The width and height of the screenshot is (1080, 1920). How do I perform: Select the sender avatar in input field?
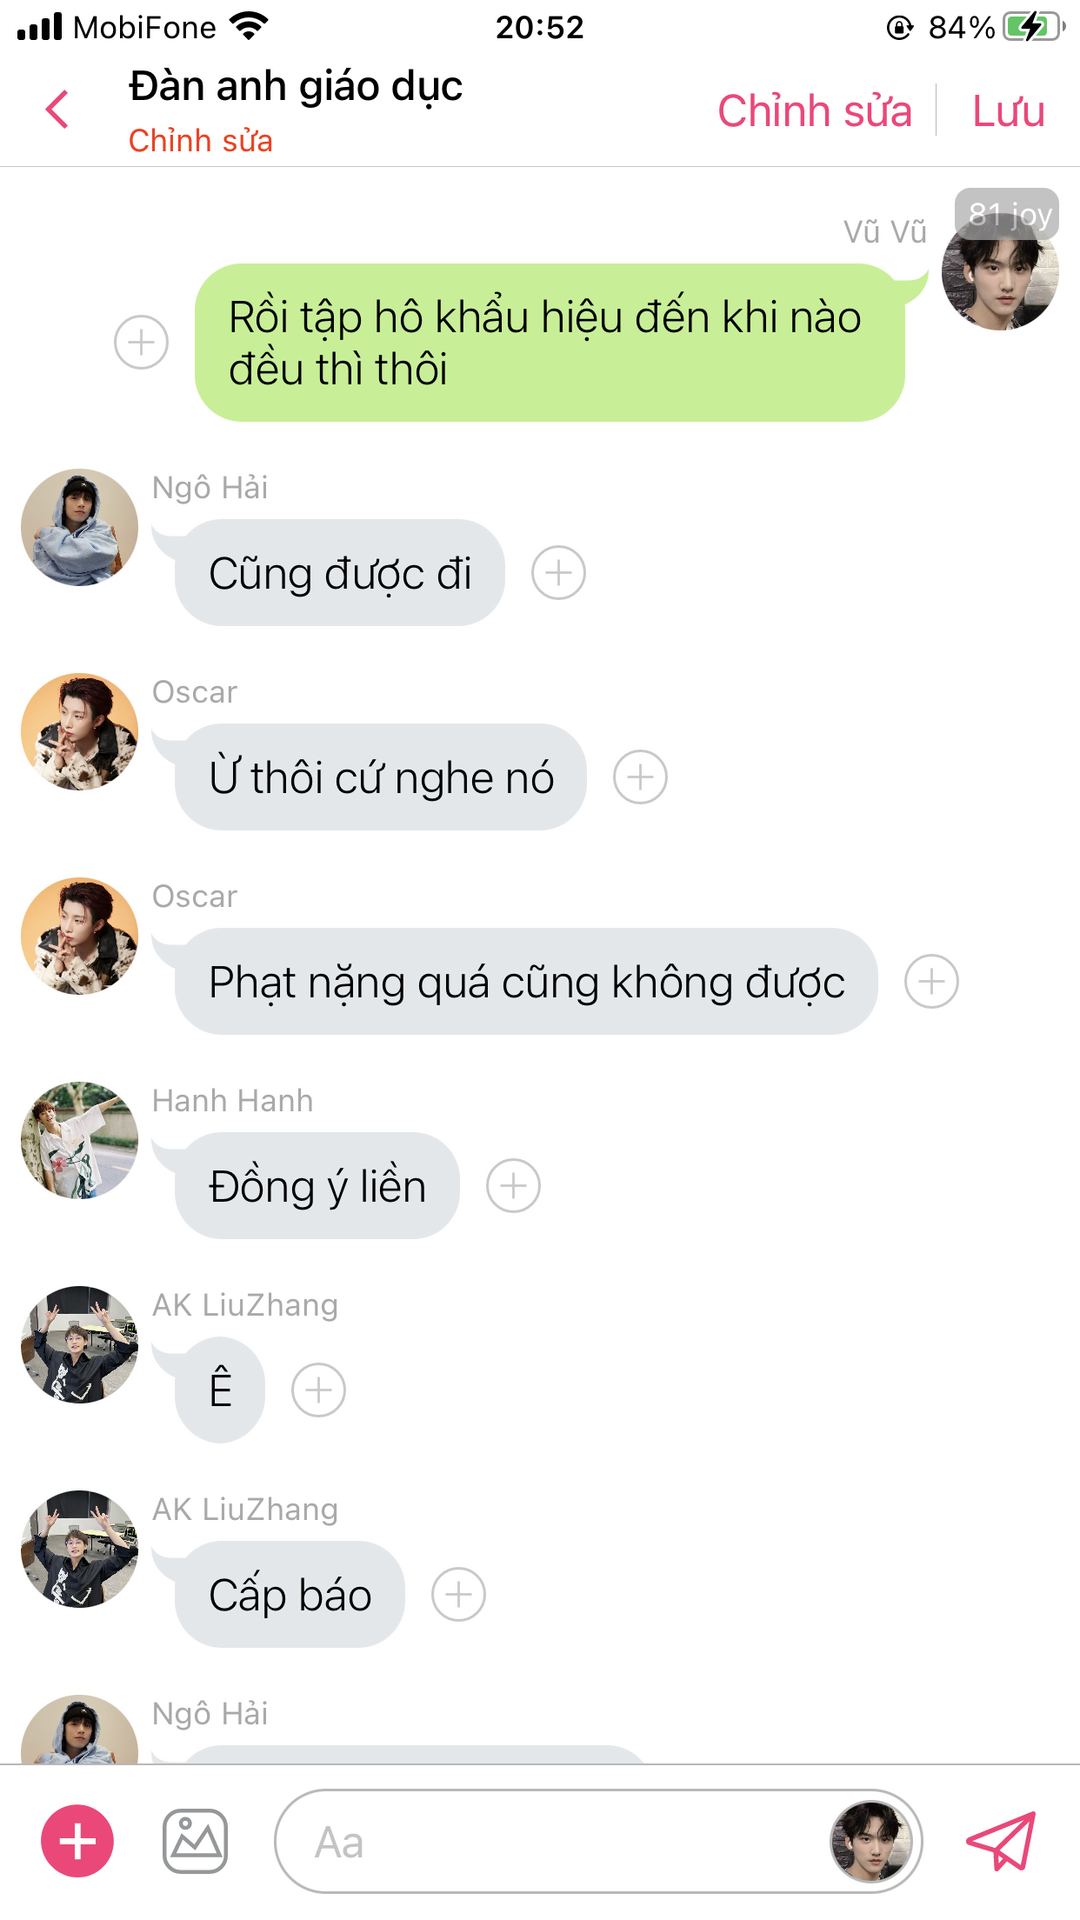[x=871, y=1841]
